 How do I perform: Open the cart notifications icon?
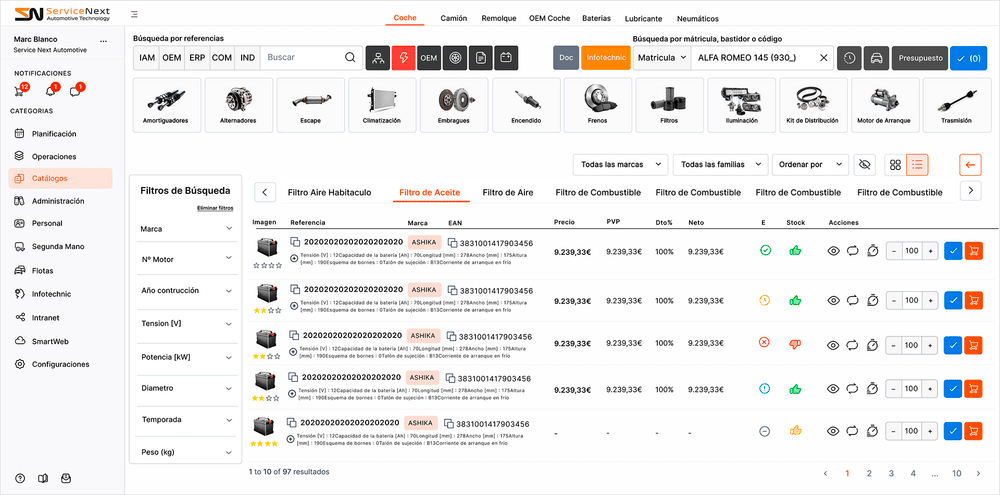point(21,92)
